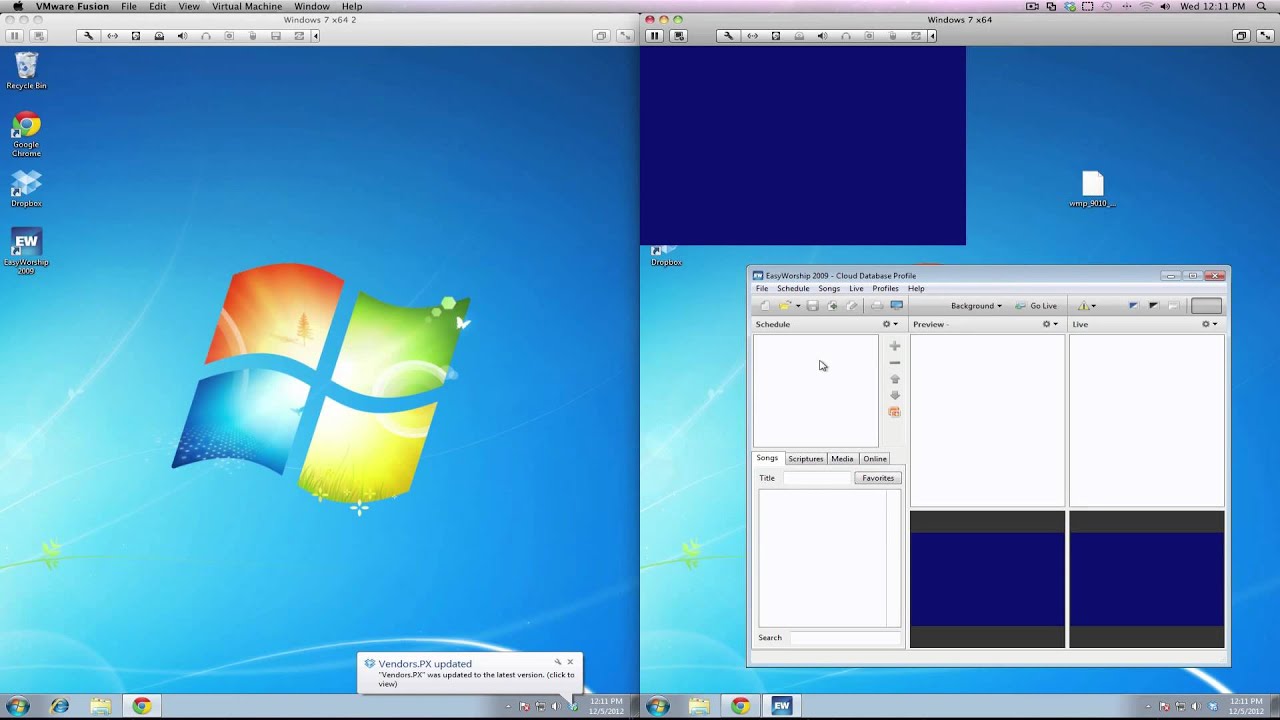Image resolution: width=1280 pixels, height=720 pixels.
Task: Click the orange schedule icon below the arrows
Action: coord(895,412)
